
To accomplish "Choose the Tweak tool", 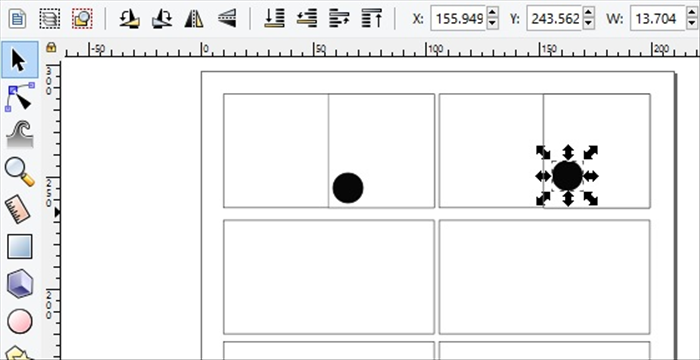I will (20, 134).
